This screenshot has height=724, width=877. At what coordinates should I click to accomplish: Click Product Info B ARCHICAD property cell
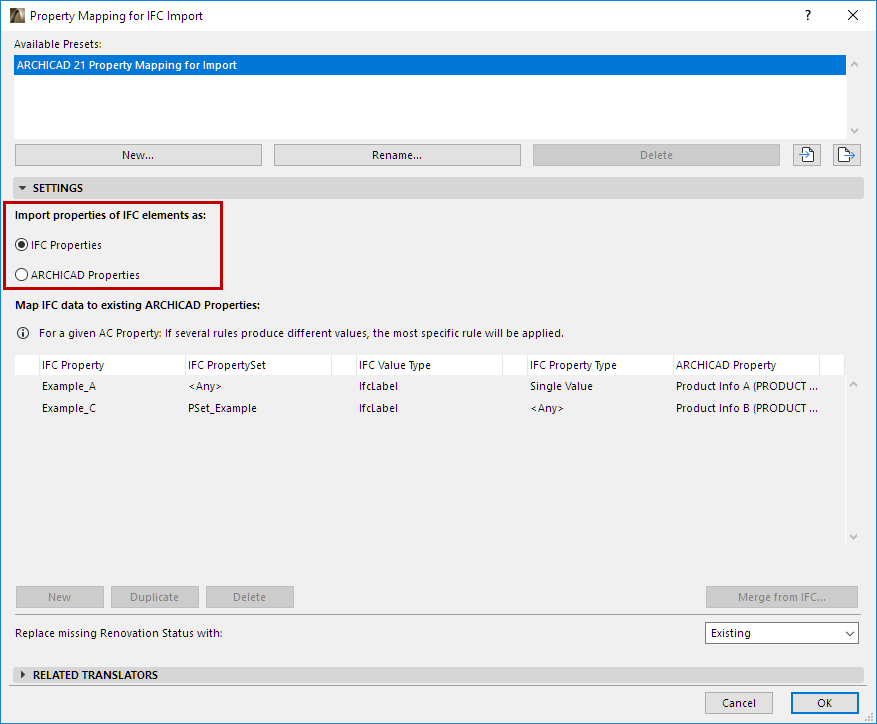click(x=747, y=408)
